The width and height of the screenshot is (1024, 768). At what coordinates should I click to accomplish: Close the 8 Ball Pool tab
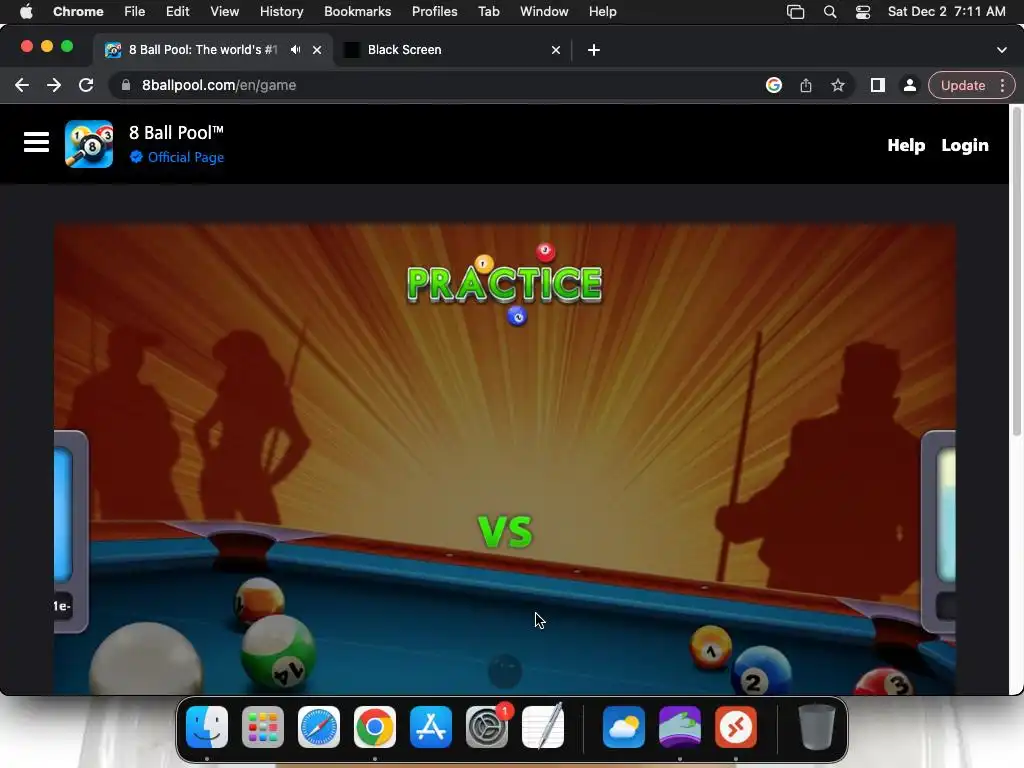(x=317, y=50)
